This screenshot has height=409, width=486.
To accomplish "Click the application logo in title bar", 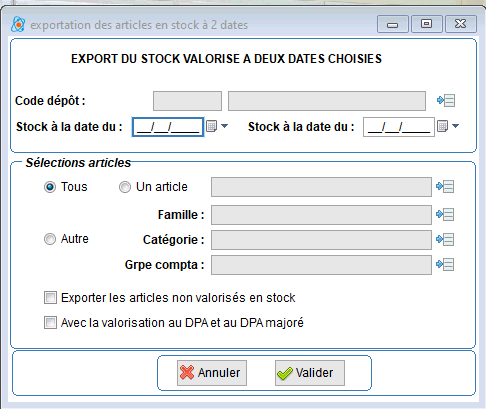I will (x=18, y=24).
